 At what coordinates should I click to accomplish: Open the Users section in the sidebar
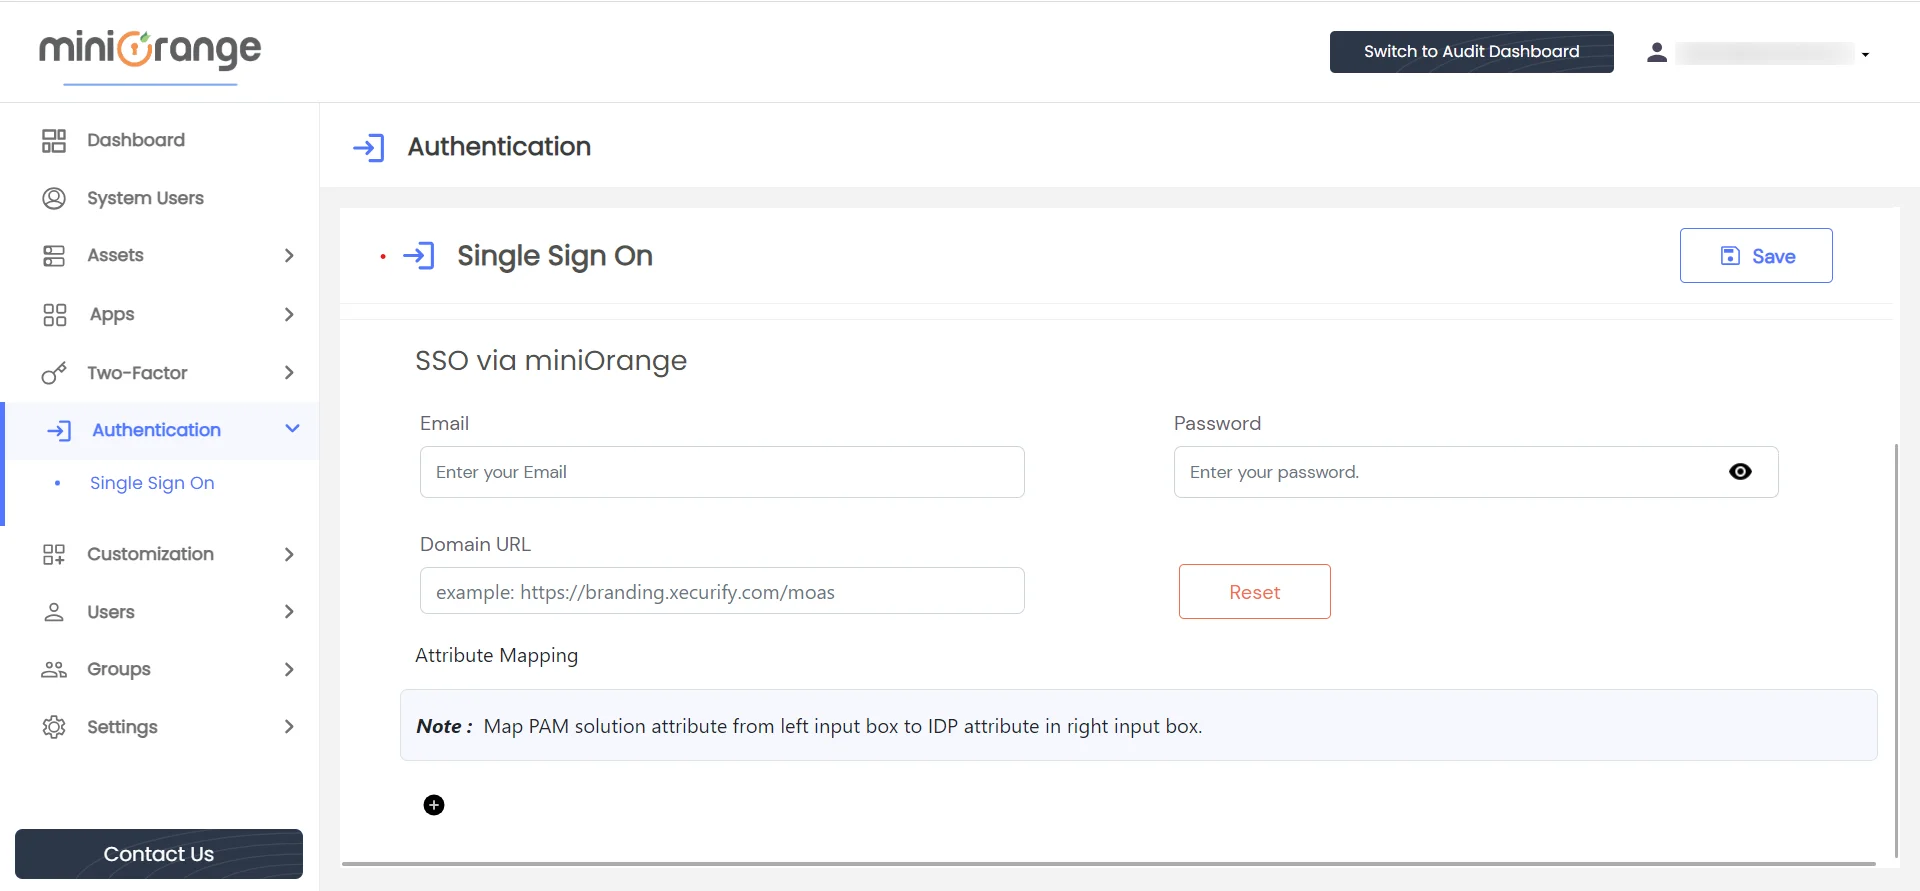(111, 612)
